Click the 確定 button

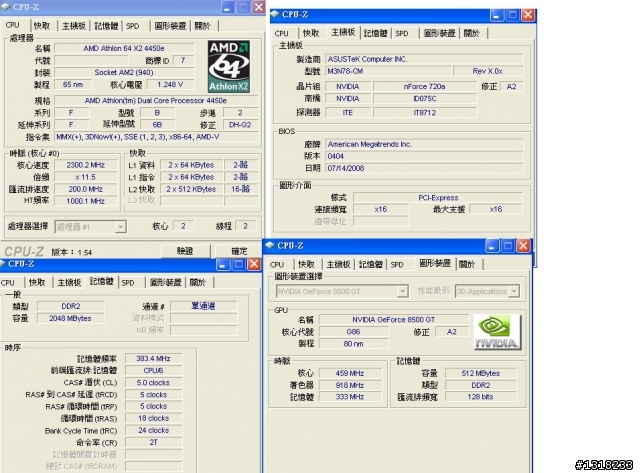click(x=239, y=251)
